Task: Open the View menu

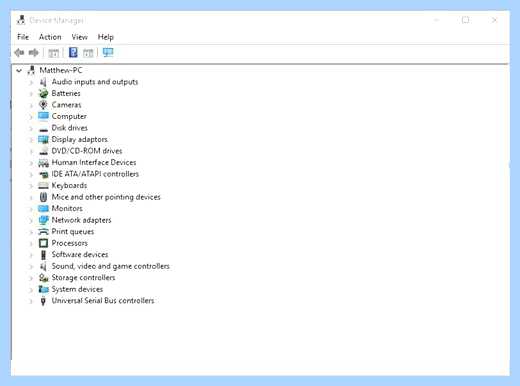Action: pos(80,37)
